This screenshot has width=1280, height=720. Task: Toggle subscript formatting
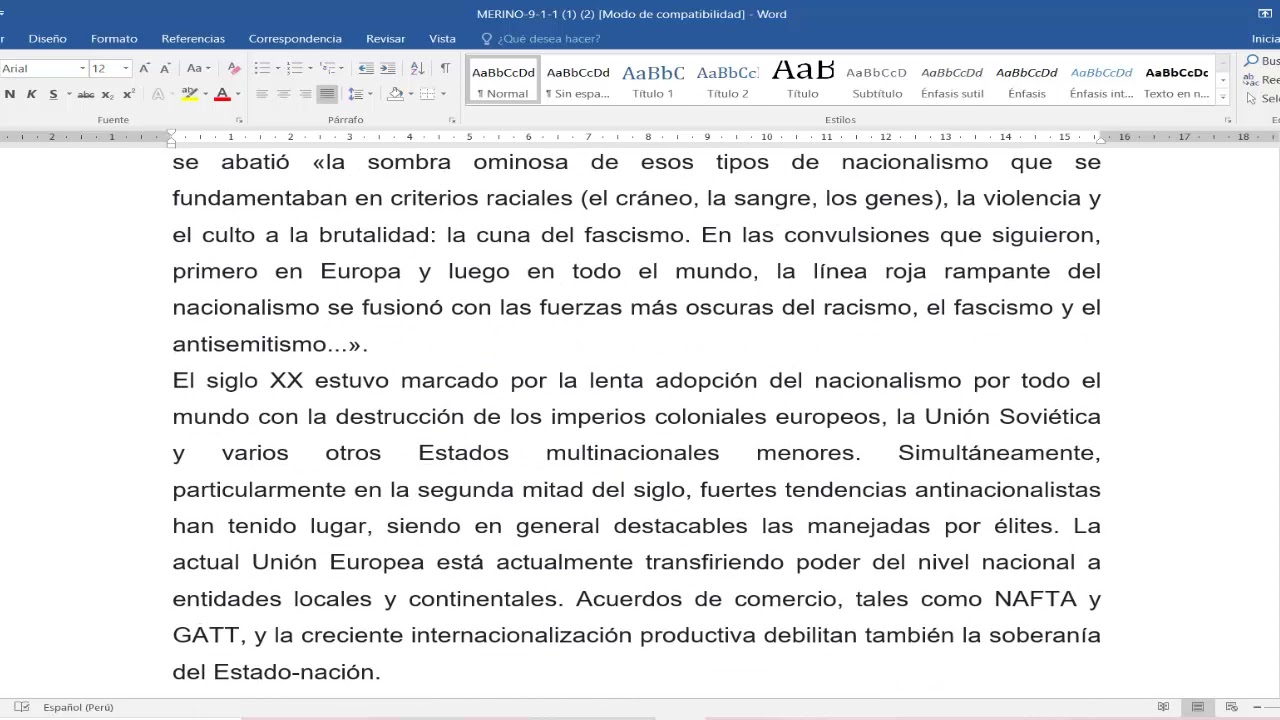pyautogui.click(x=108, y=94)
